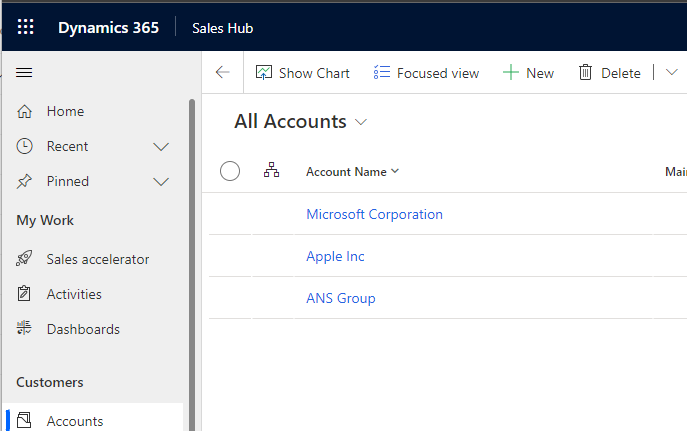Viewport: 687px width, 431px height.
Task: Click the Show Chart icon
Action: click(264, 73)
